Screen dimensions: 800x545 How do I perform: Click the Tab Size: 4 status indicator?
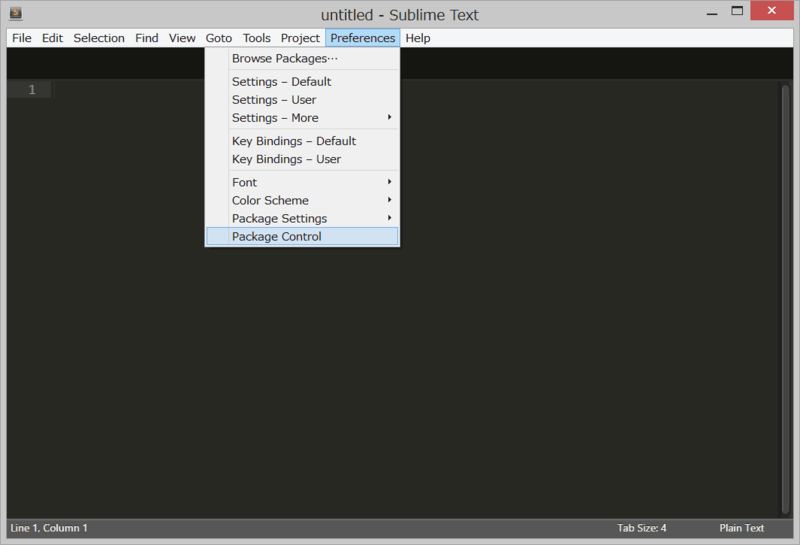641,528
